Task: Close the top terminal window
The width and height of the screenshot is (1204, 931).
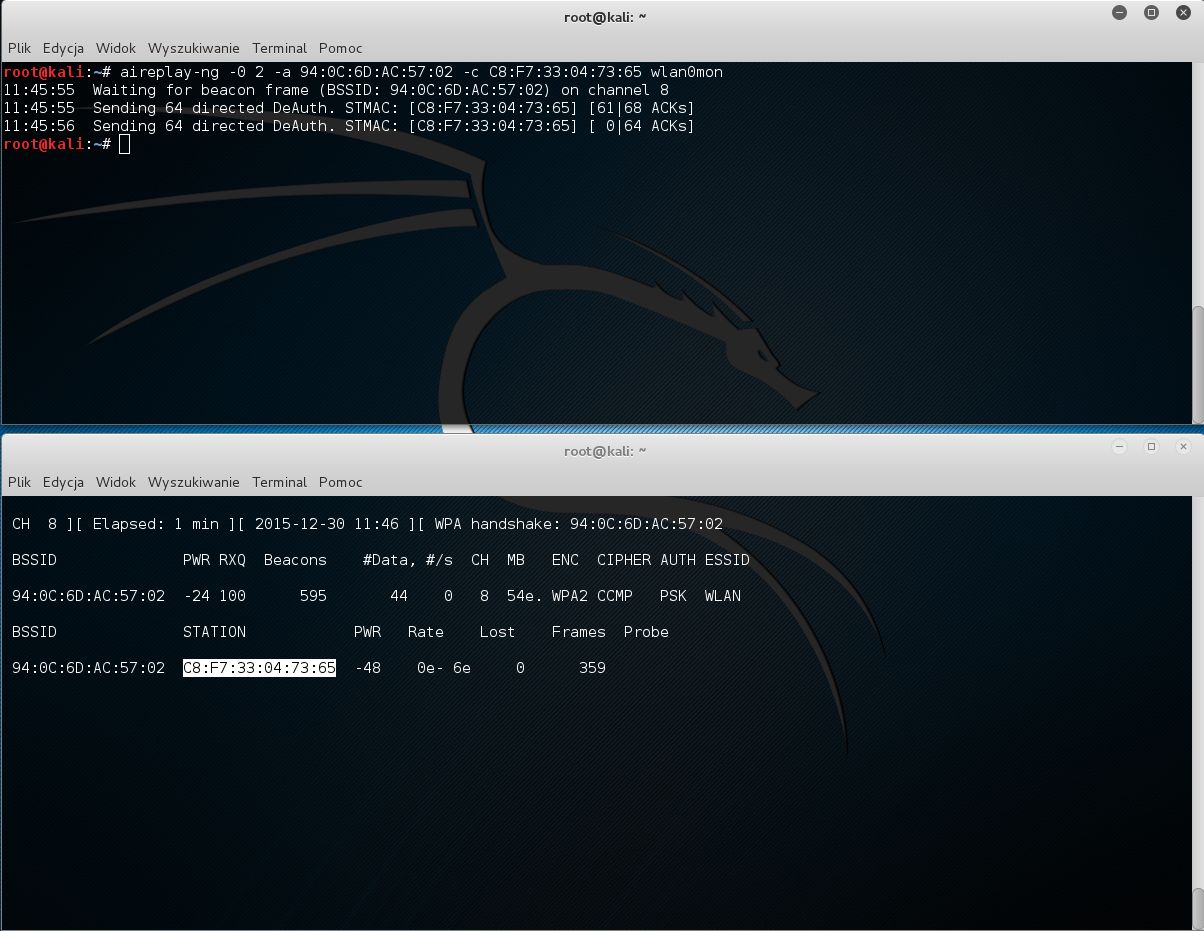Action: tap(1184, 13)
